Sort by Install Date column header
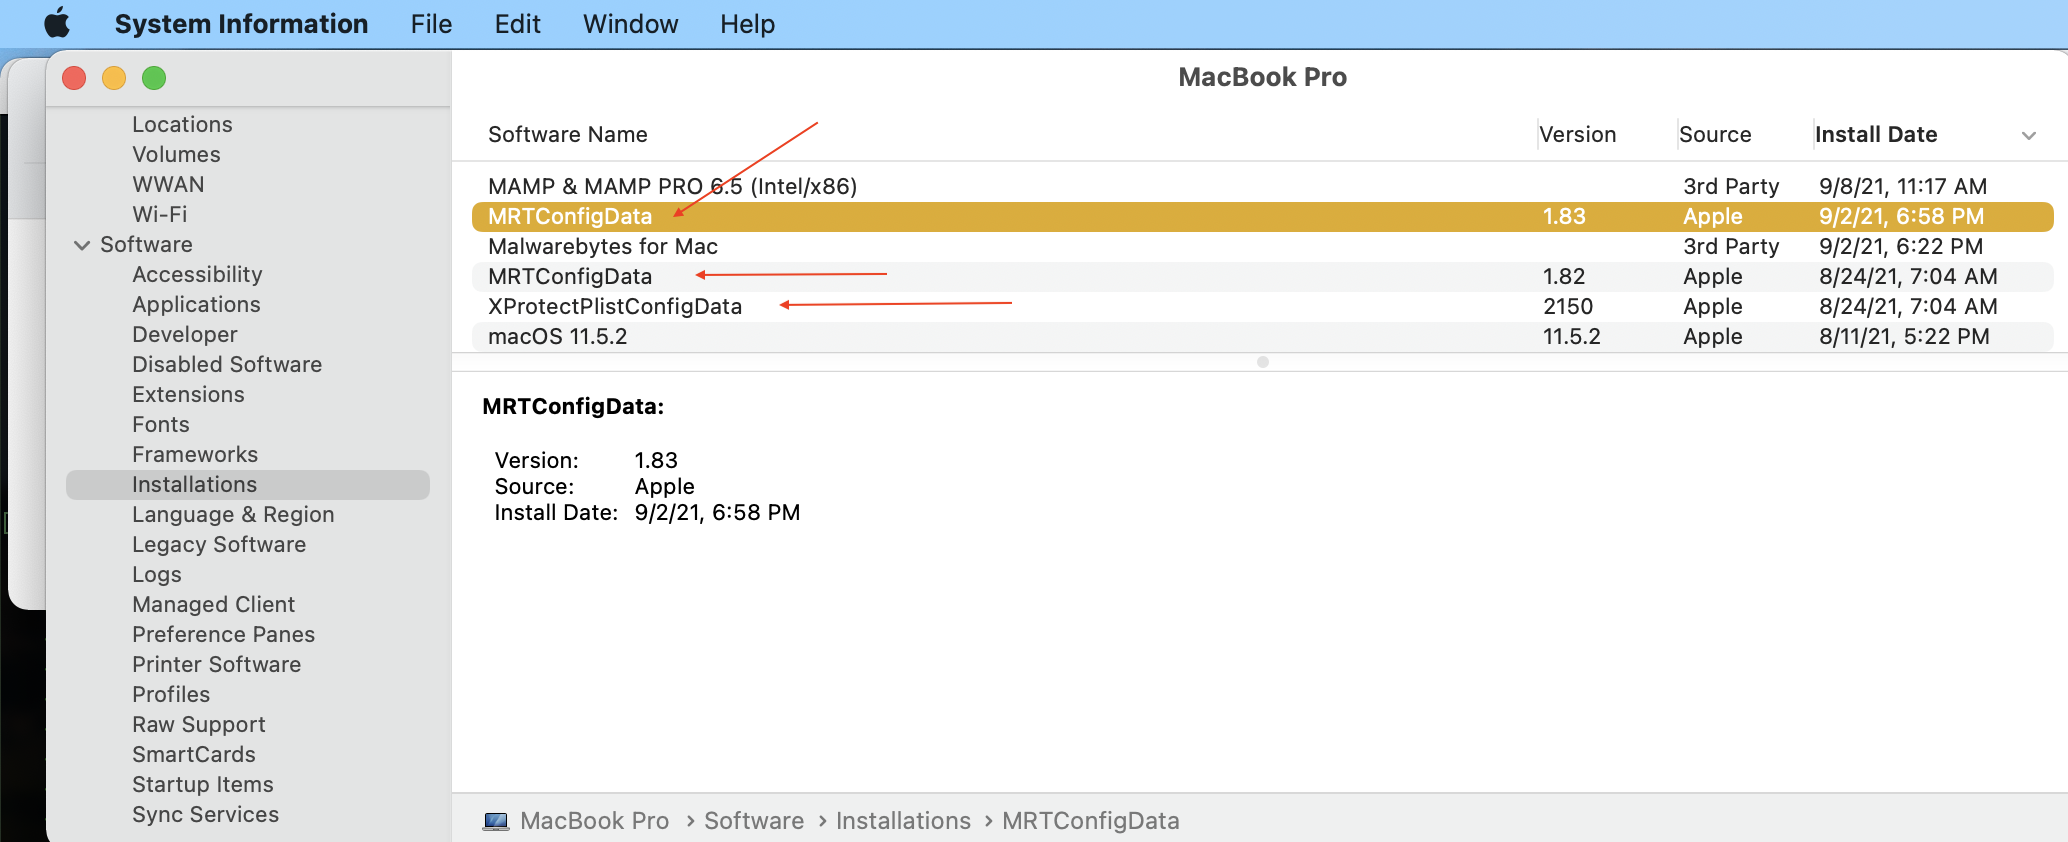The image size is (2068, 842). click(x=1876, y=134)
